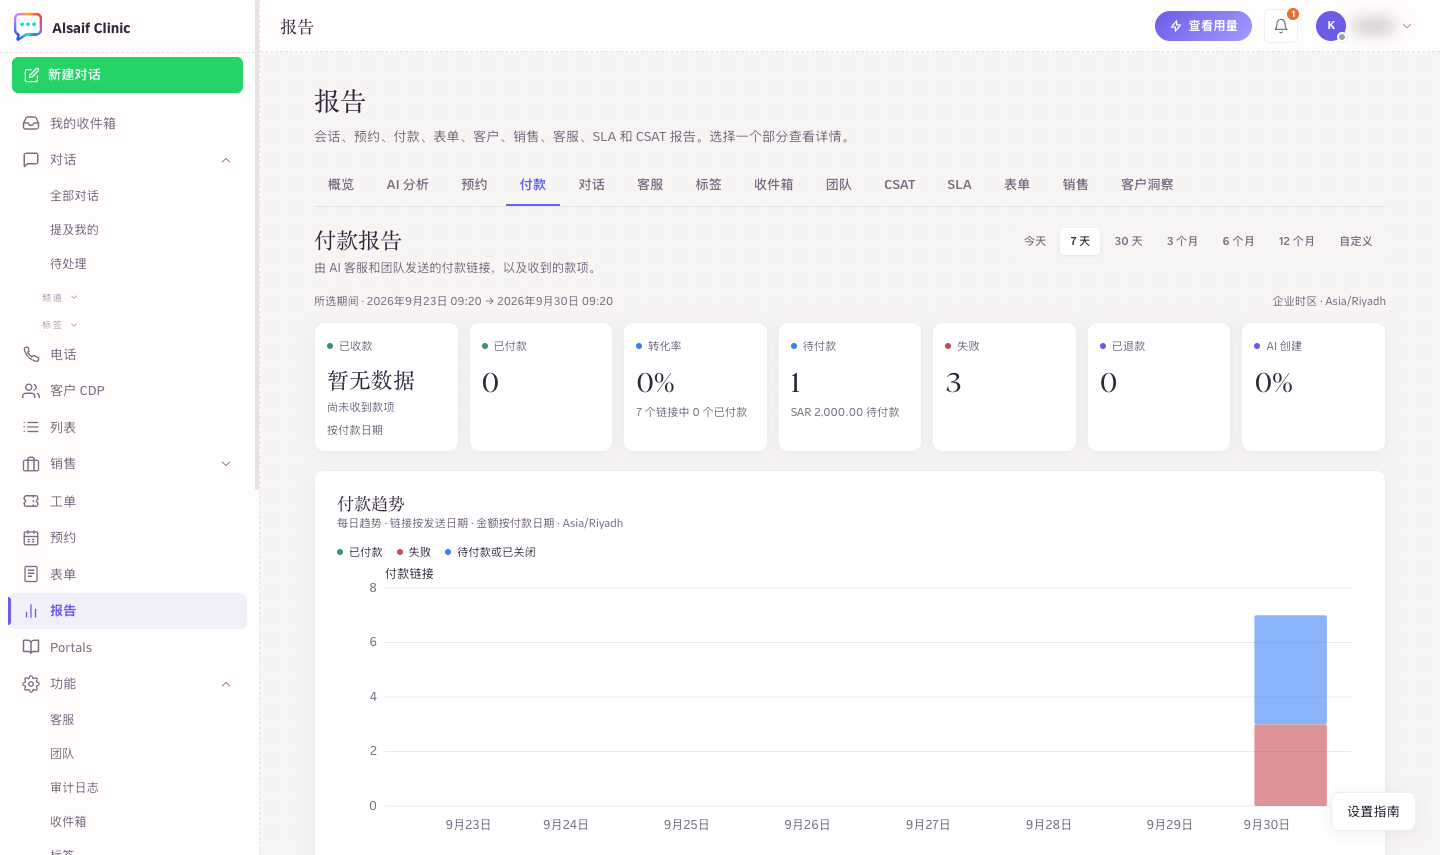The width and height of the screenshot is (1440, 855).
Task: Expand the 频道 channels group
Action: pyautogui.click(x=60, y=298)
